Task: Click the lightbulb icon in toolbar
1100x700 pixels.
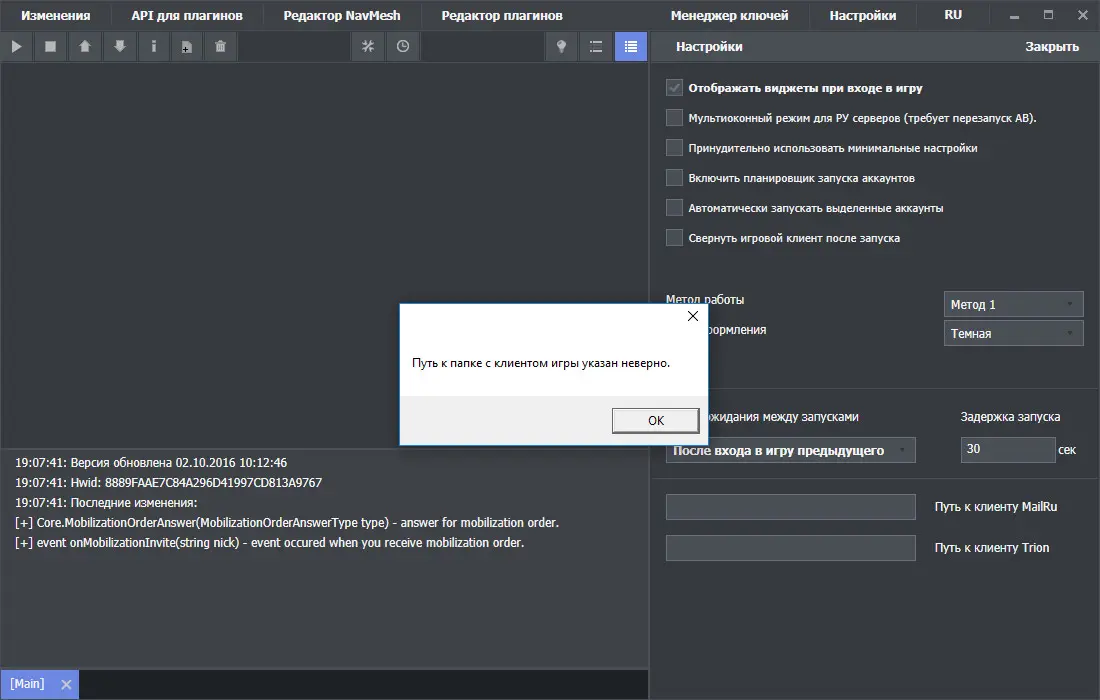Action: [x=562, y=47]
